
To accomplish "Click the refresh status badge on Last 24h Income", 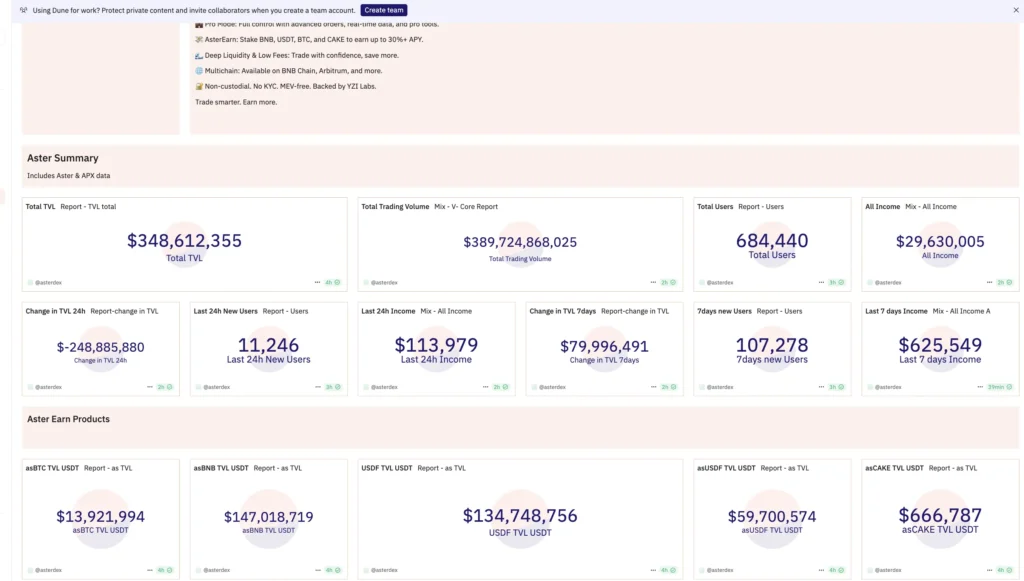I will pos(501,387).
